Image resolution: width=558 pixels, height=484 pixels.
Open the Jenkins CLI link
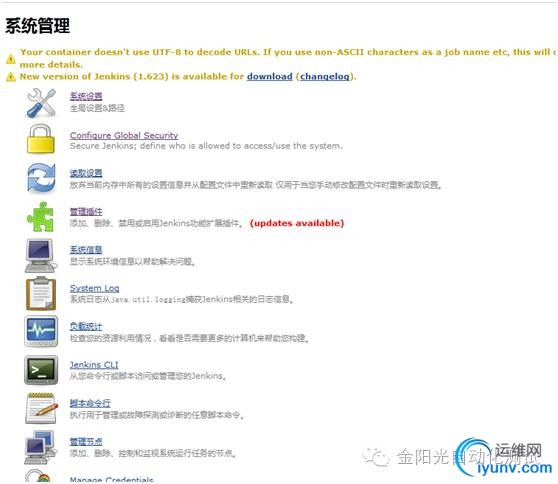click(94, 365)
